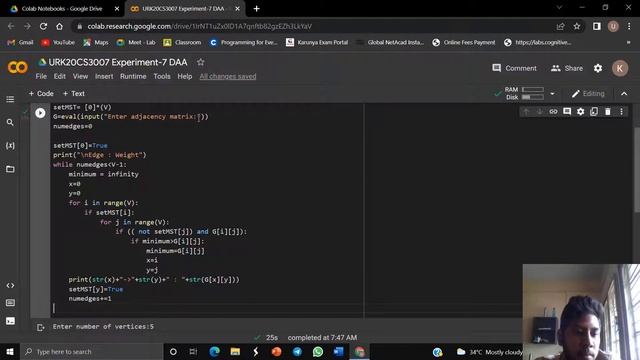Open the Edit menu
Image resolution: width=640 pixels, height=360 pixels.
(60, 76)
